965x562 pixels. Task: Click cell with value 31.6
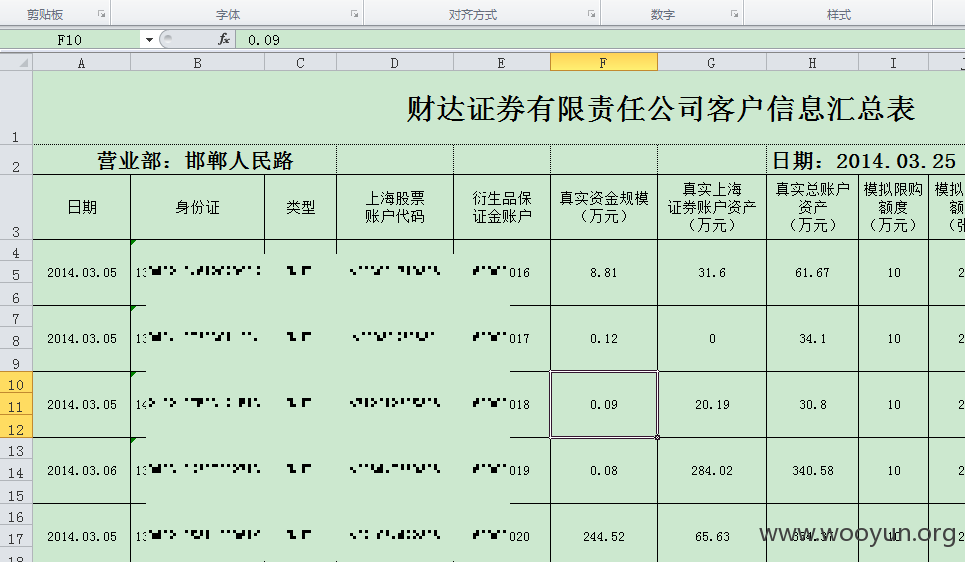pyautogui.click(x=712, y=272)
